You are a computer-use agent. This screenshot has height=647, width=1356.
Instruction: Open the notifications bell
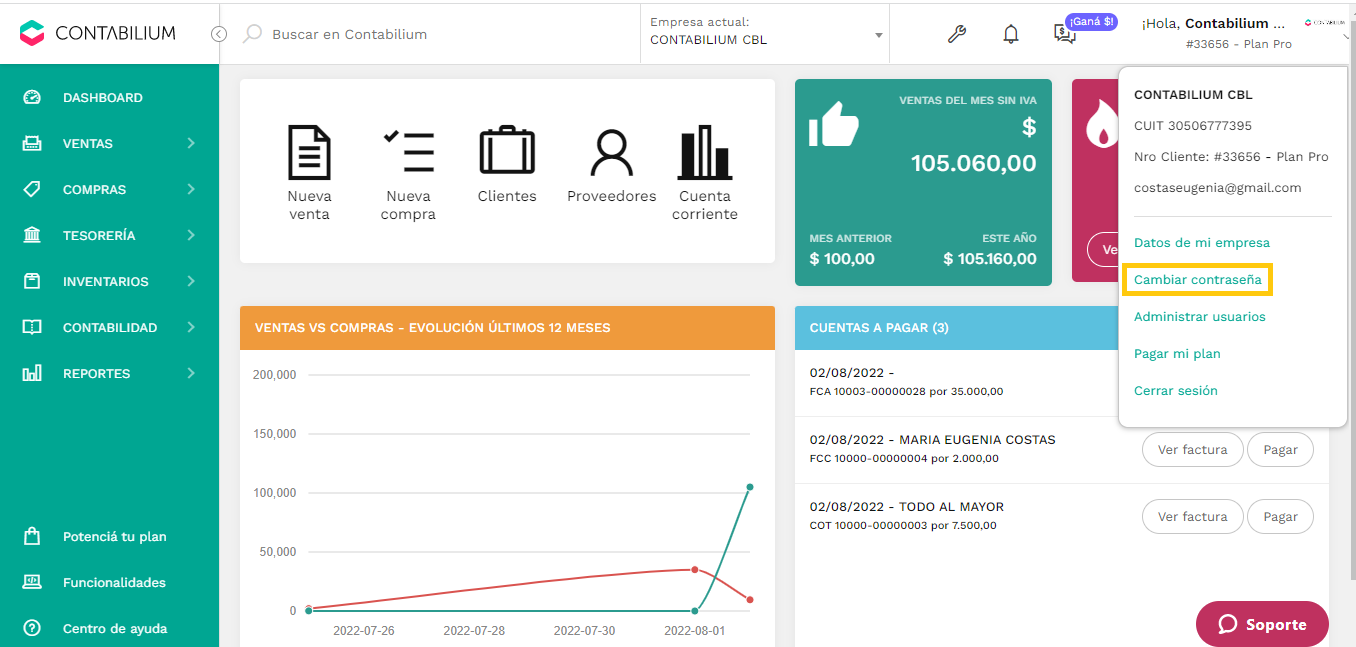(1011, 34)
